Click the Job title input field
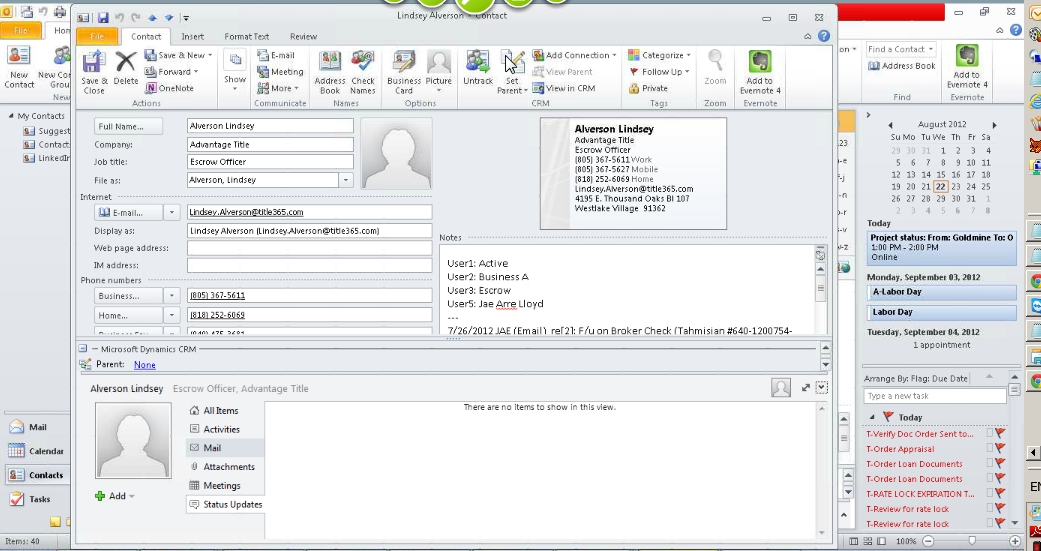This screenshot has width=1041, height=551. (x=270, y=162)
